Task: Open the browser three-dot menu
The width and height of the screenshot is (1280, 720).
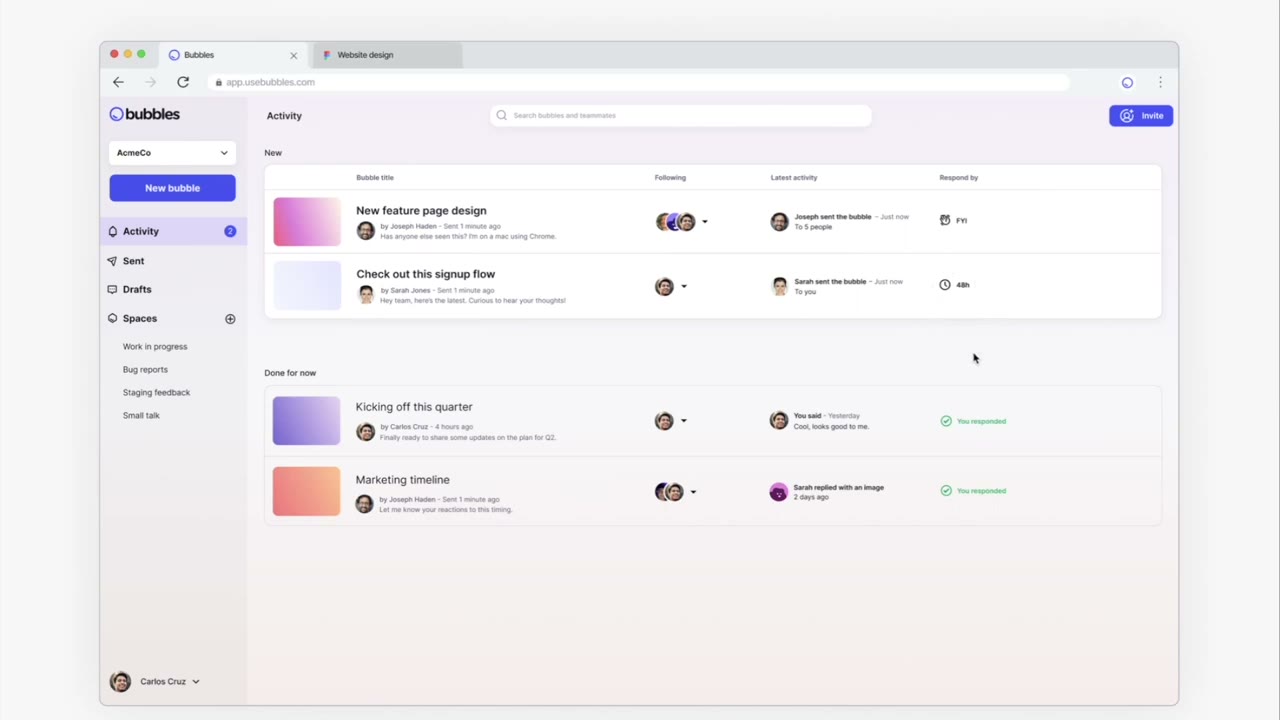Action: click(x=1160, y=83)
